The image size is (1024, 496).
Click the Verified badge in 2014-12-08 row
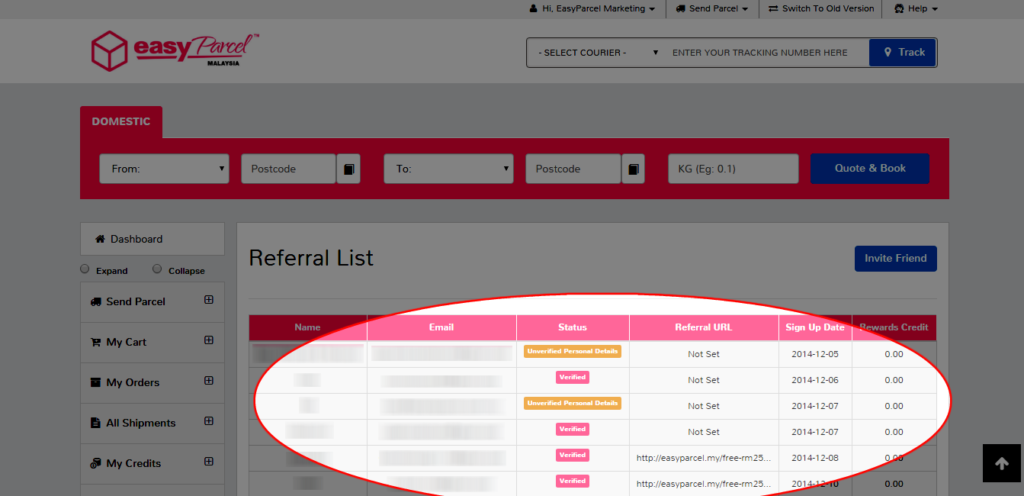tap(572, 455)
